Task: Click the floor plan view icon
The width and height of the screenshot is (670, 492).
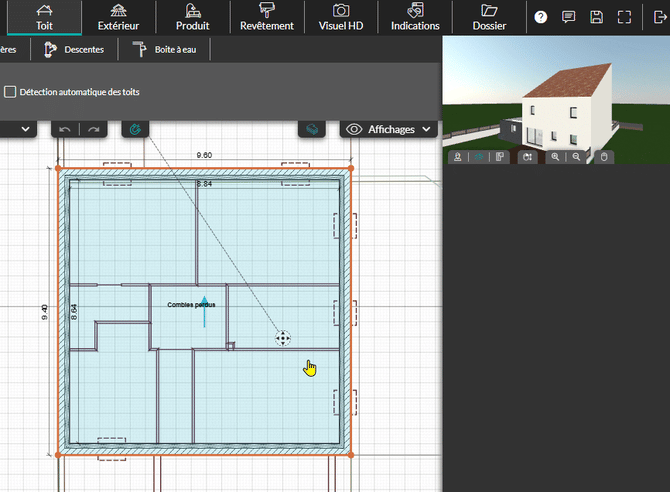Action: coord(500,157)
